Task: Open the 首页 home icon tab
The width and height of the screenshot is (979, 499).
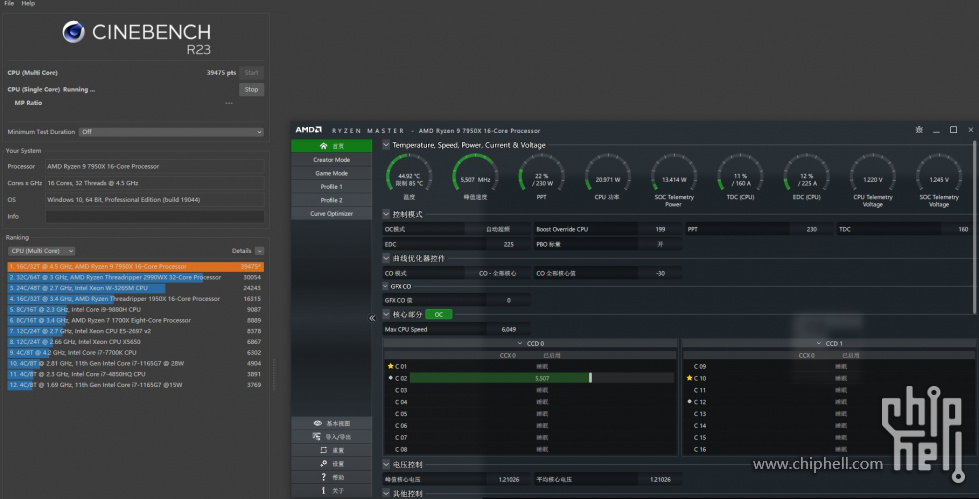Action: [x=331, y=146]
